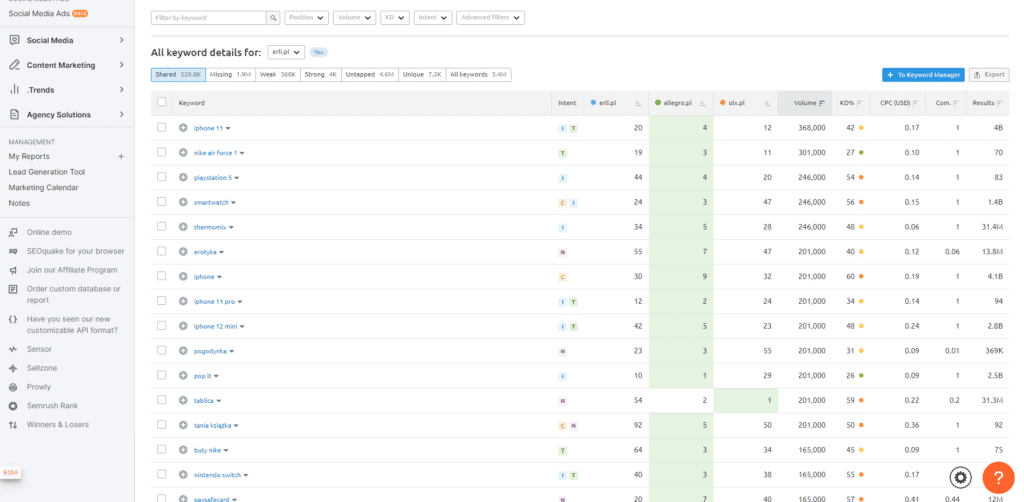
Task: Click the To Keyword Manager button
Action: pos(923,75)
